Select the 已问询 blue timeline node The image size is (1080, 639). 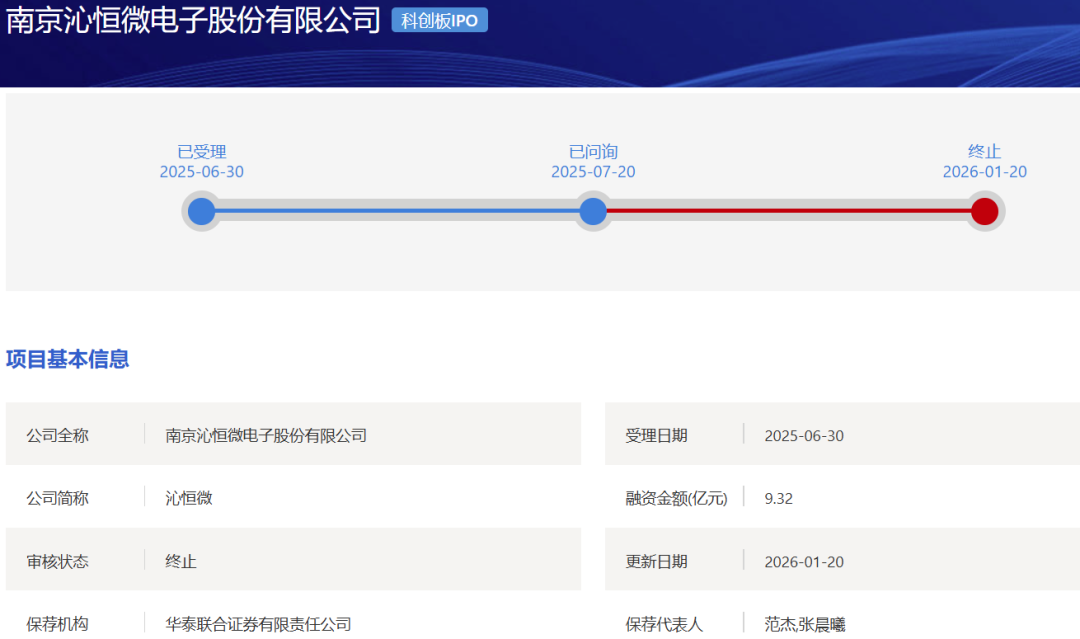point(593,211)
